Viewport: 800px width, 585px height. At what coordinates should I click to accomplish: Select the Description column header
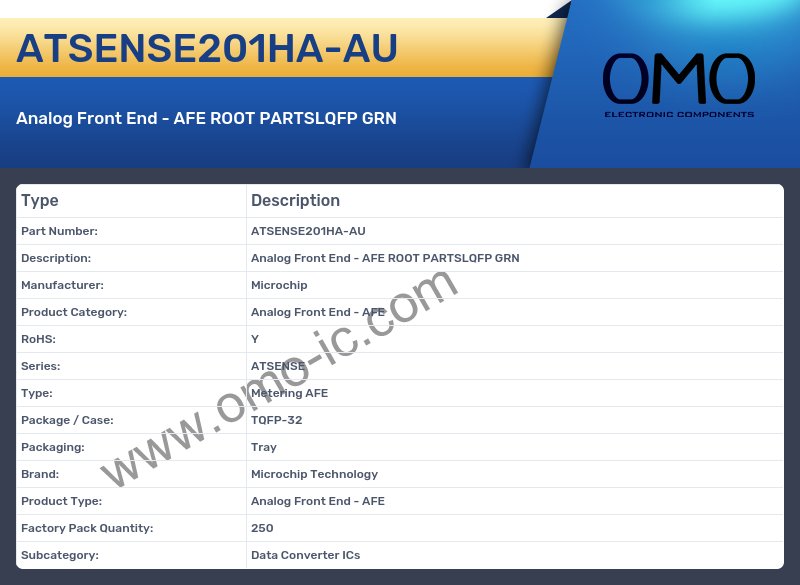[295, 201]
